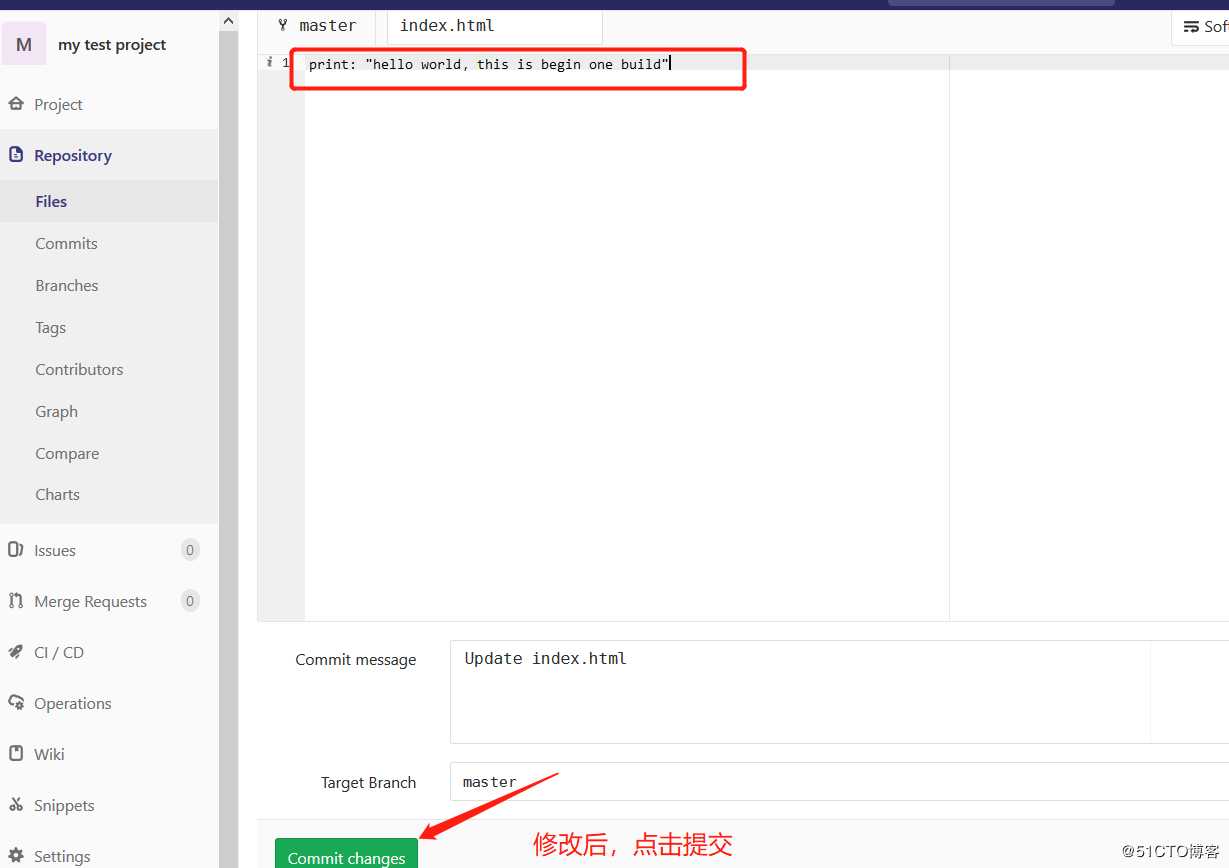Click the line number 1 gutter
The image size is (1229, 868).
(x=285, y=63)
